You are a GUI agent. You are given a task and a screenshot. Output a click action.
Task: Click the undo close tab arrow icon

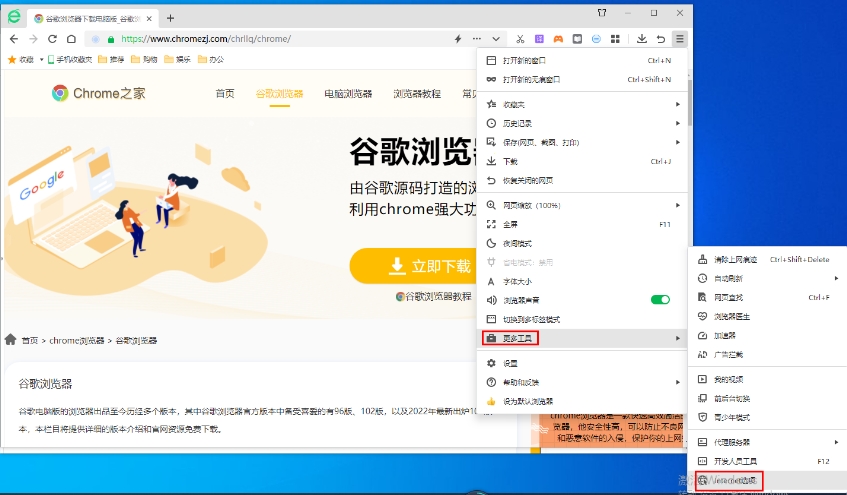coord(661,39)
